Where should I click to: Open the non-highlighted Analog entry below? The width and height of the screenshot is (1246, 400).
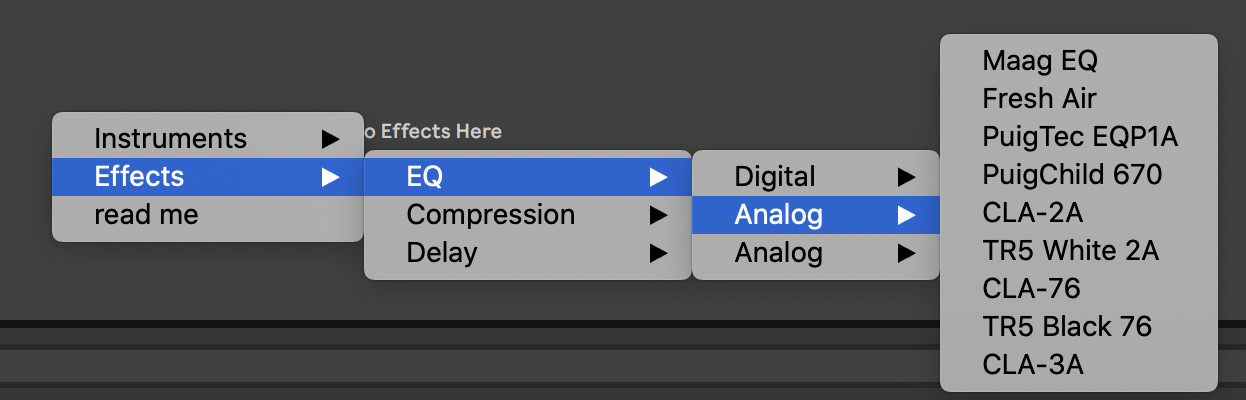(x=815, y=253)
